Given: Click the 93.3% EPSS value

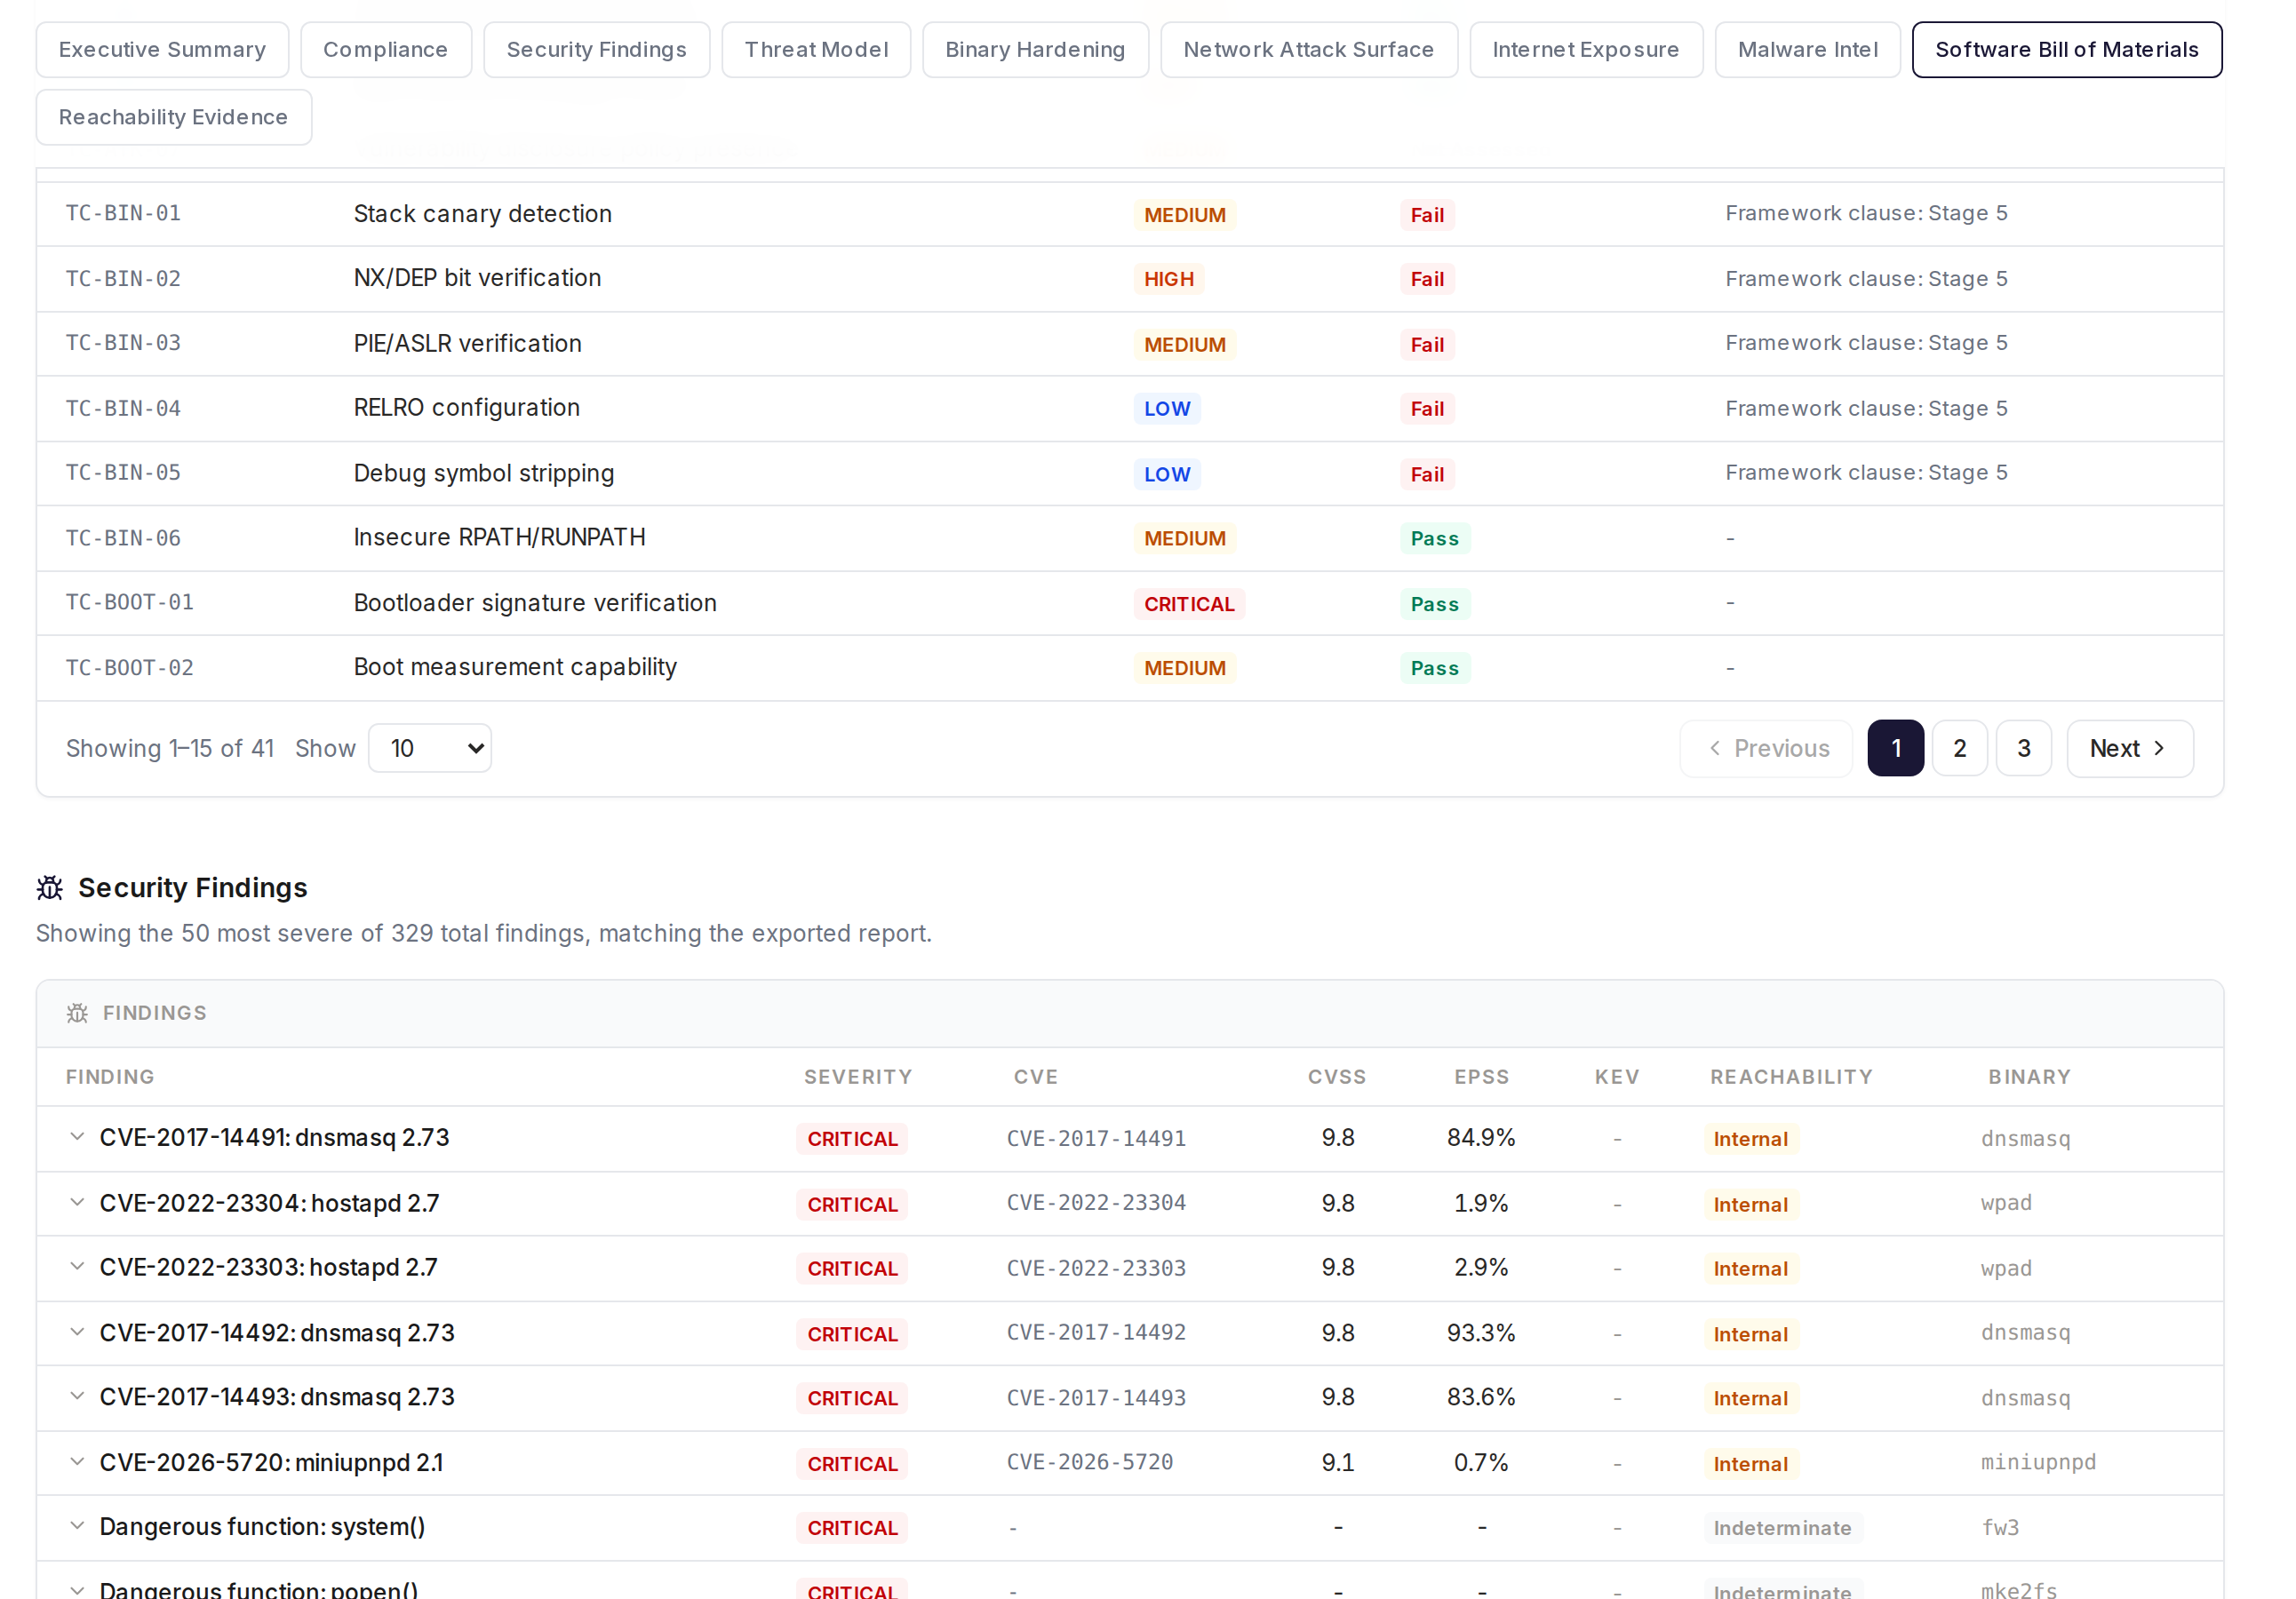Looking at the screenshot, I should coord(1481,1333).
